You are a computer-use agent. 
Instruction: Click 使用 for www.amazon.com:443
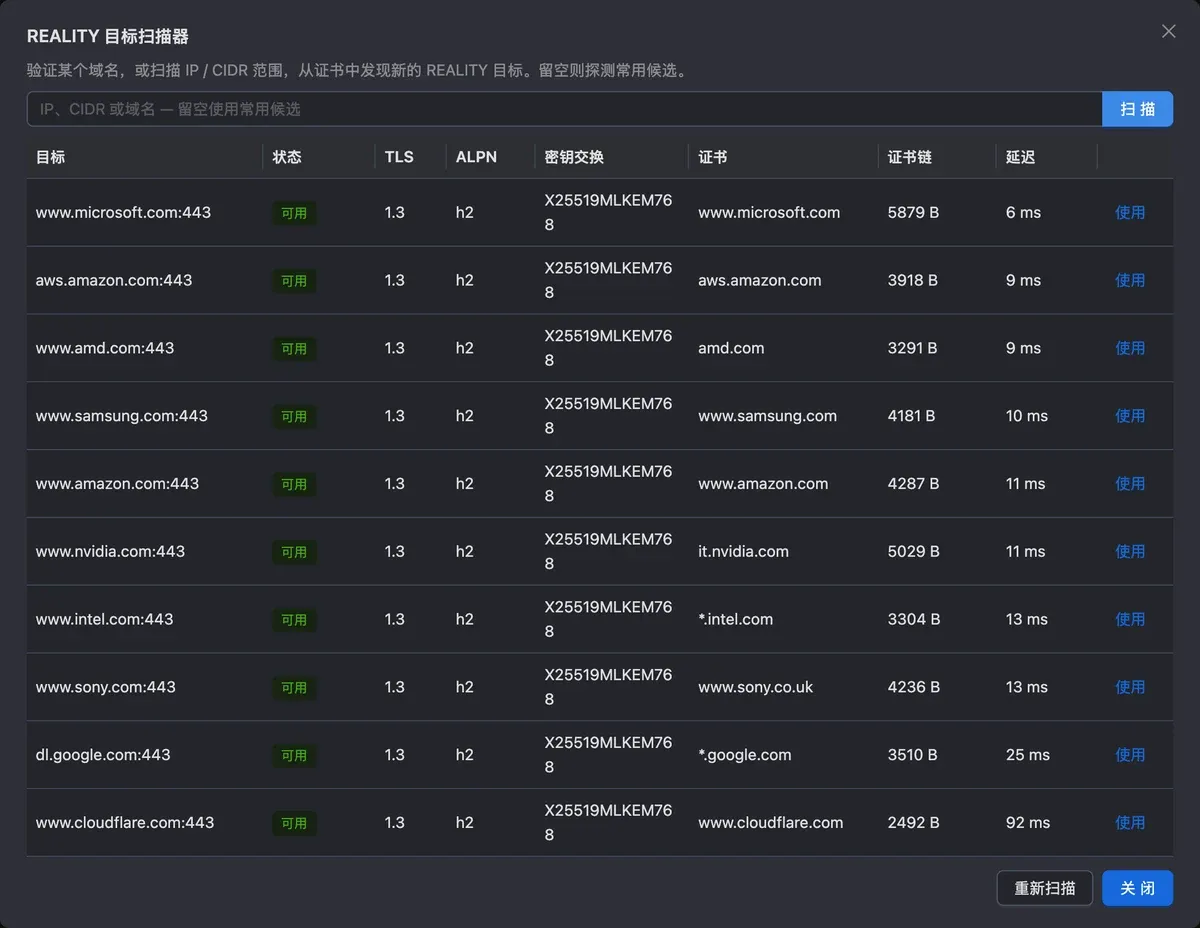pos(1130,483)
